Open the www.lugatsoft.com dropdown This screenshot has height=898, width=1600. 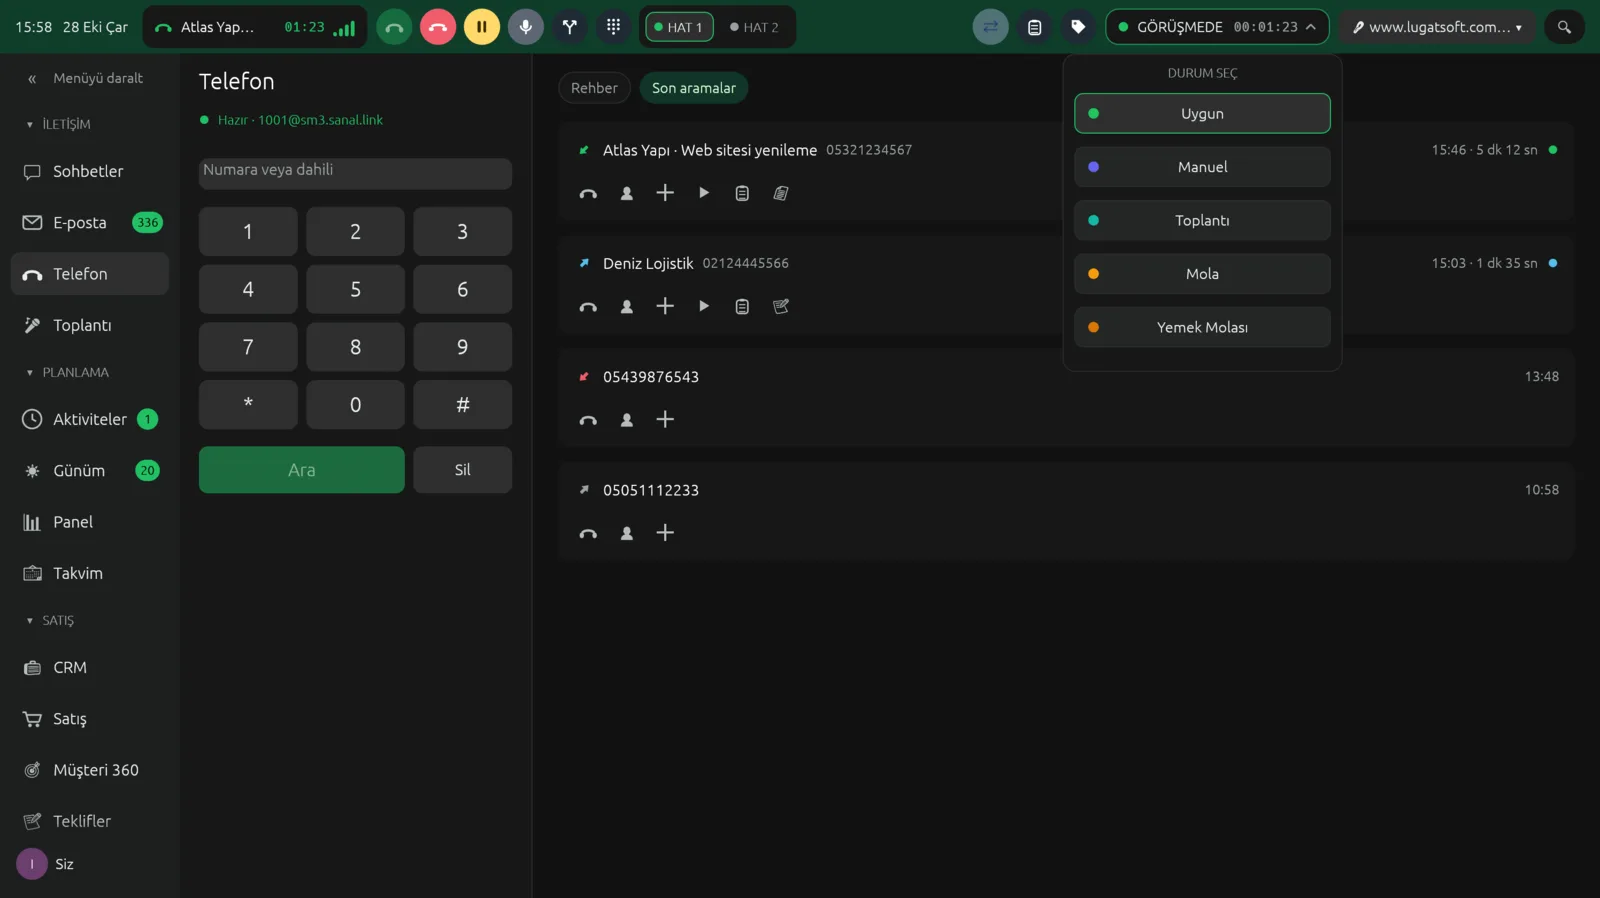point(1437,27)
